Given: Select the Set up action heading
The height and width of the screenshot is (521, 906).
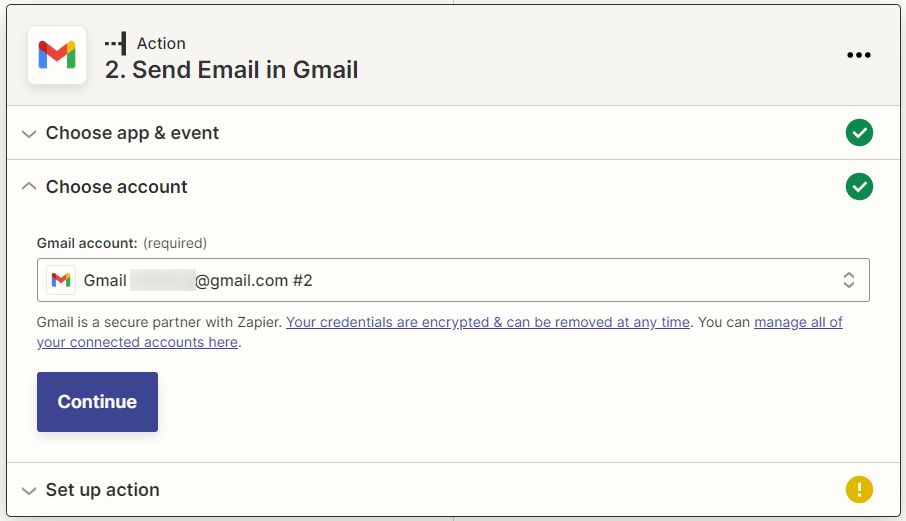Looking at the screenshot, I should pos(102,490).
